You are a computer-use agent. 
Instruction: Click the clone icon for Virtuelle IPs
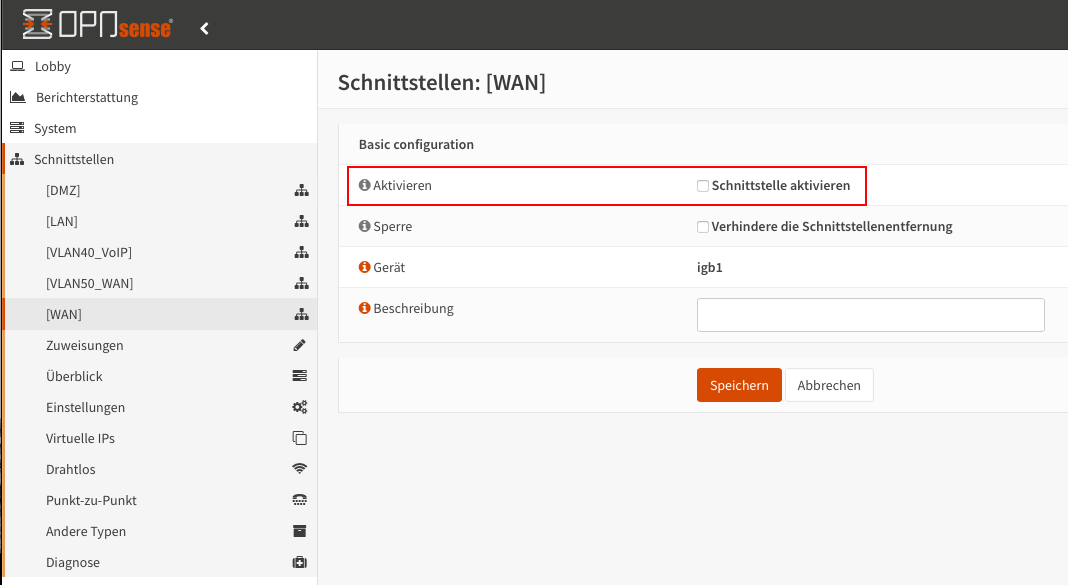[300, 439]
